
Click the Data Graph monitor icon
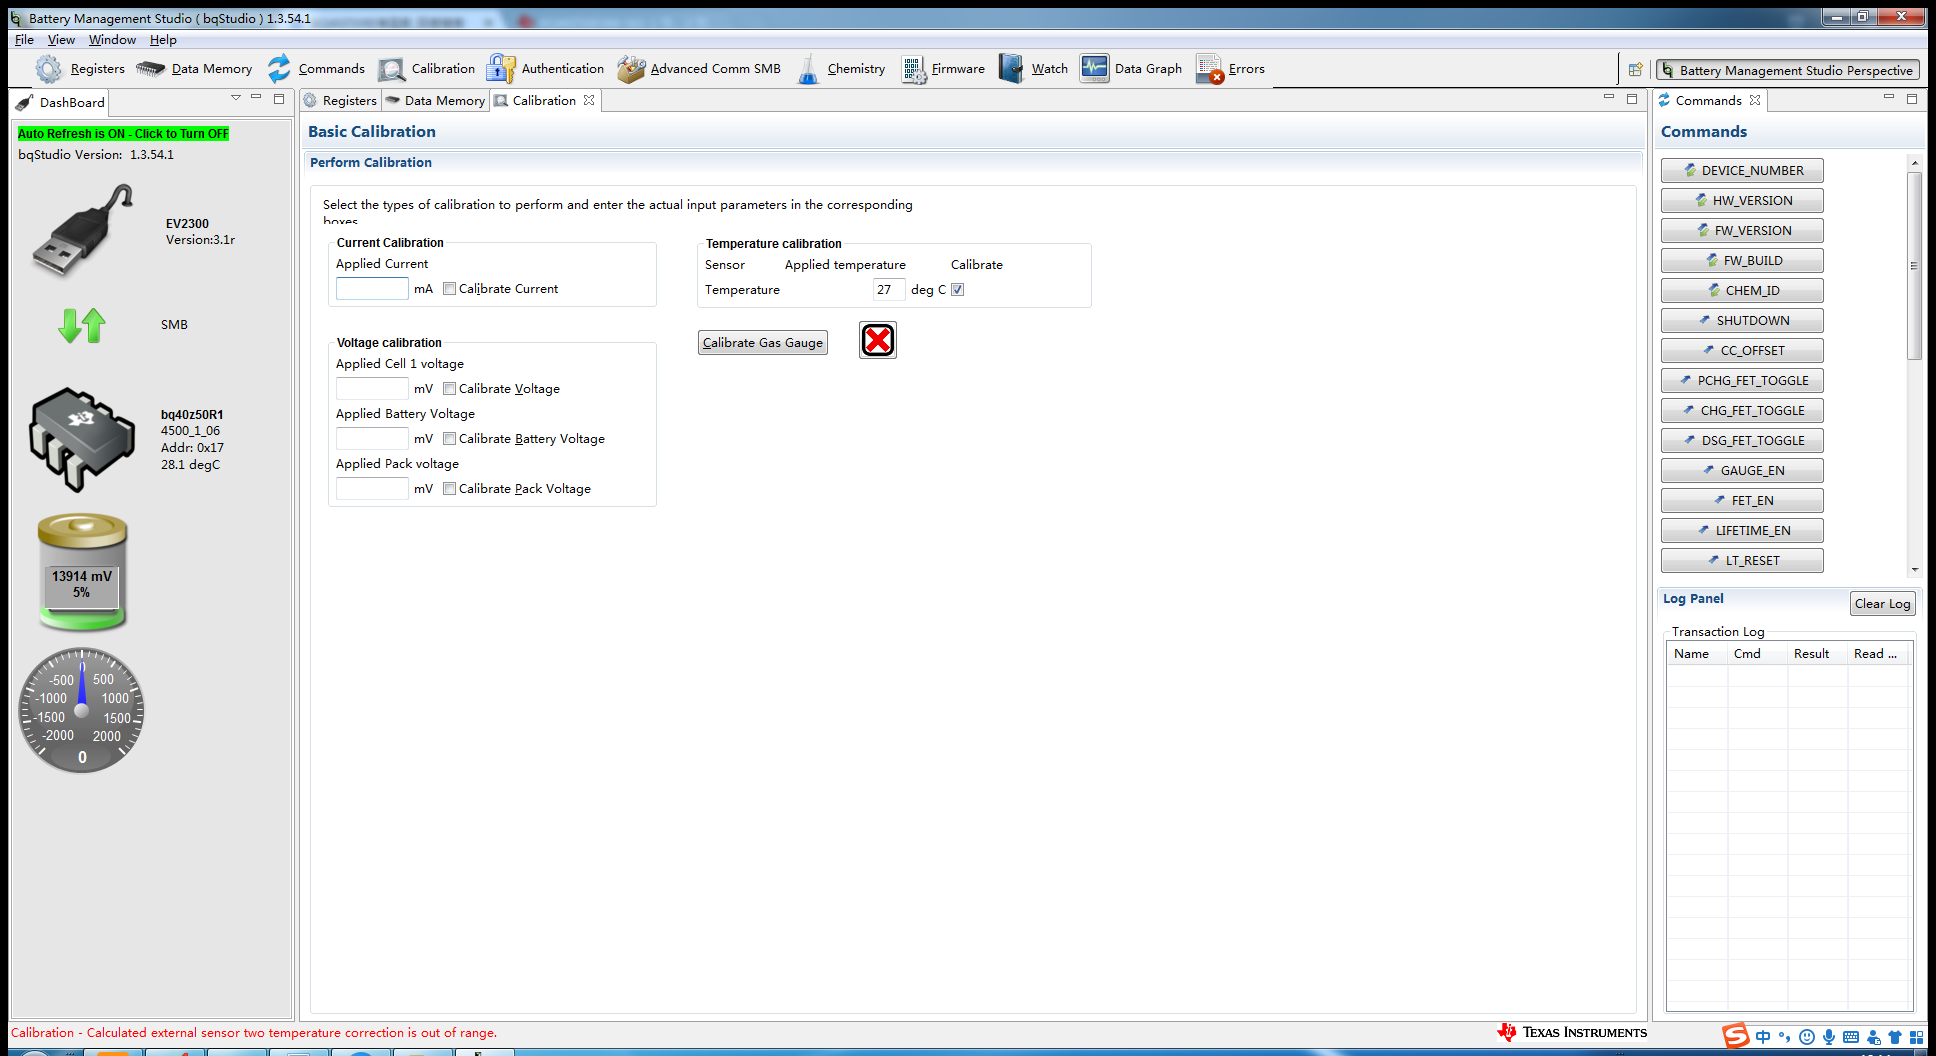click(x=1094, y=69)
